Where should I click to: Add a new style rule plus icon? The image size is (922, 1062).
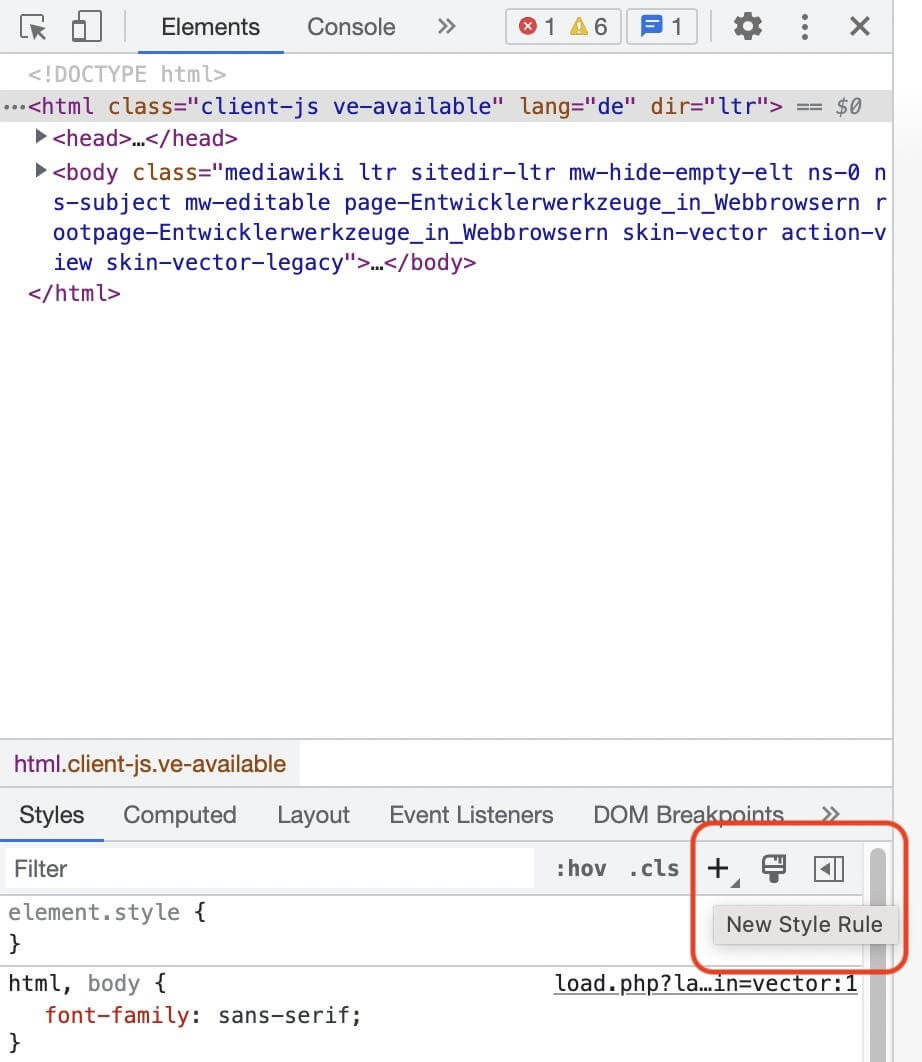click(x=718, y=868)
